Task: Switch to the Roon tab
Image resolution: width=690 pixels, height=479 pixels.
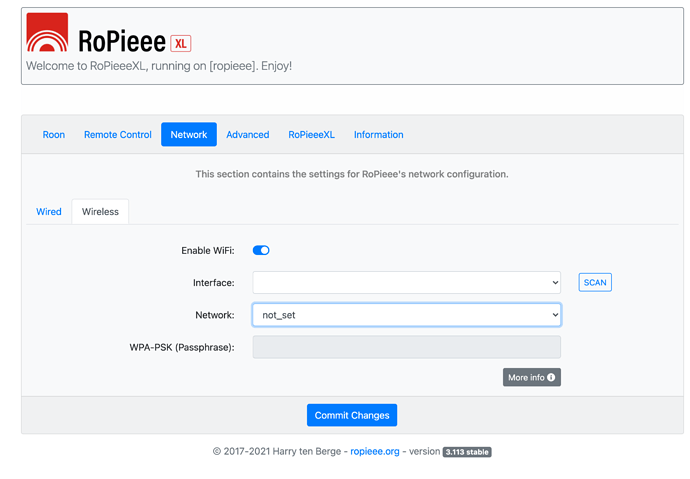Action: click(54, 135)
